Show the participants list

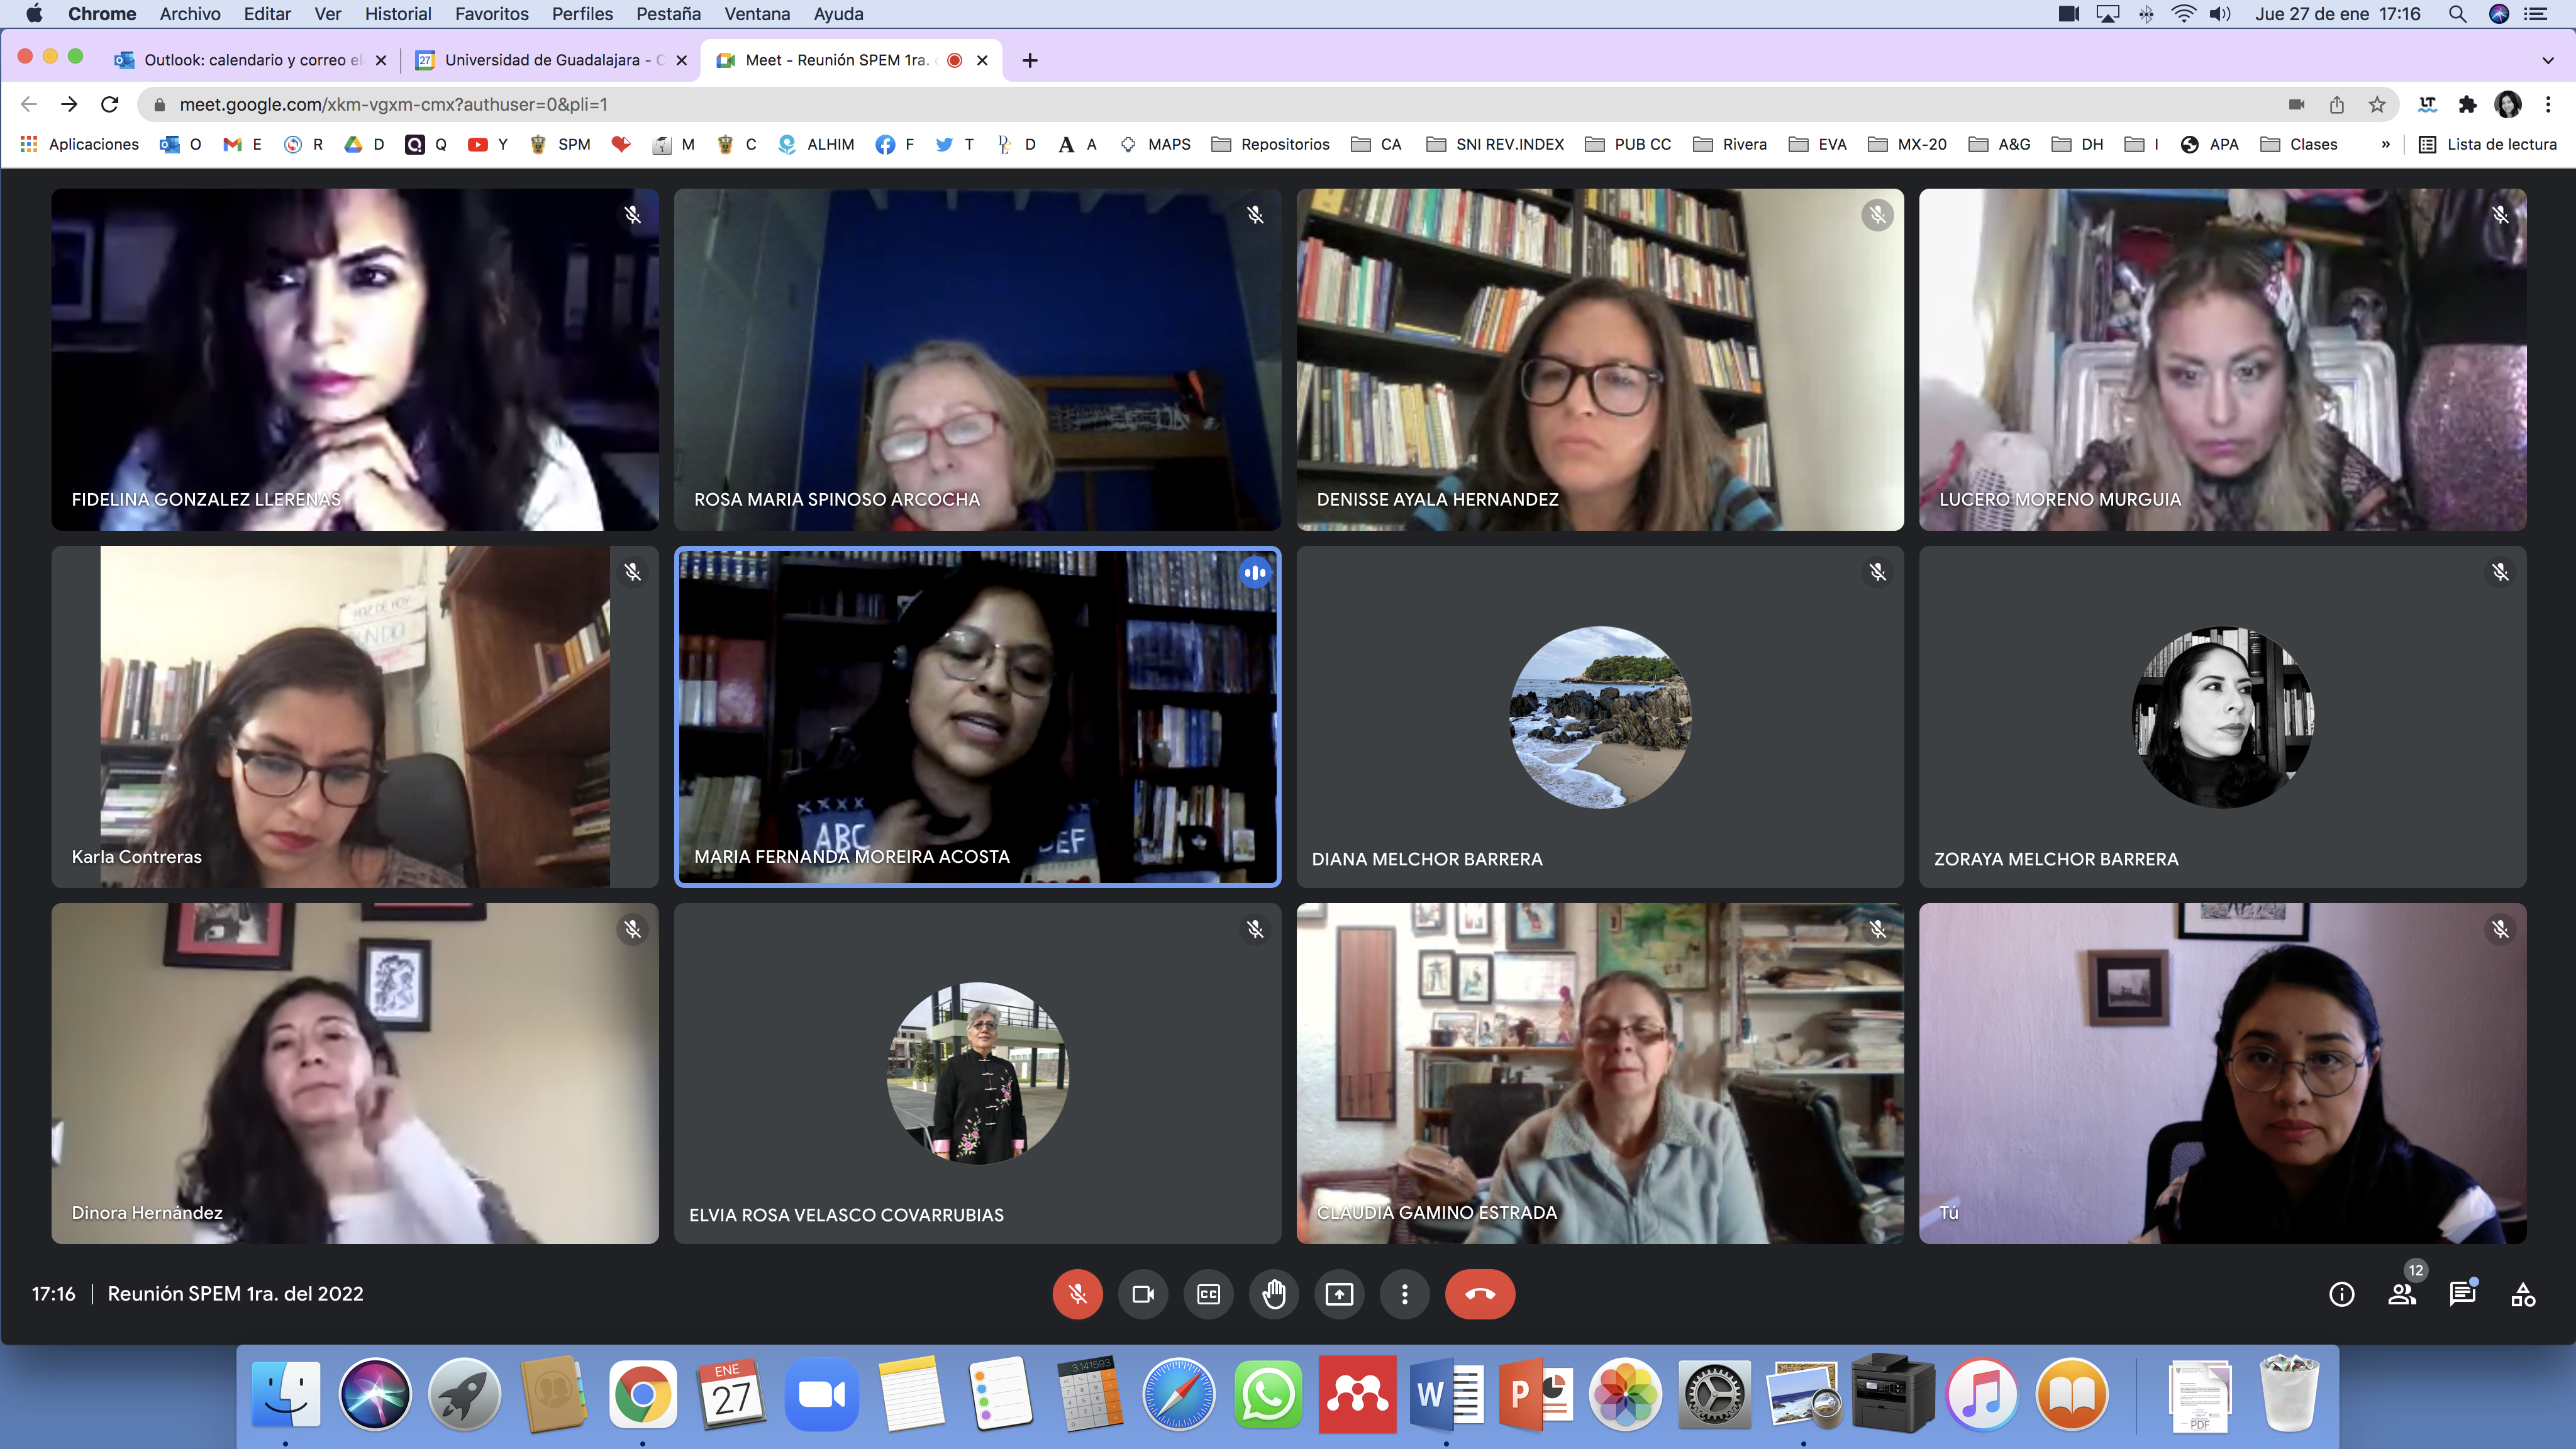2402,1294
